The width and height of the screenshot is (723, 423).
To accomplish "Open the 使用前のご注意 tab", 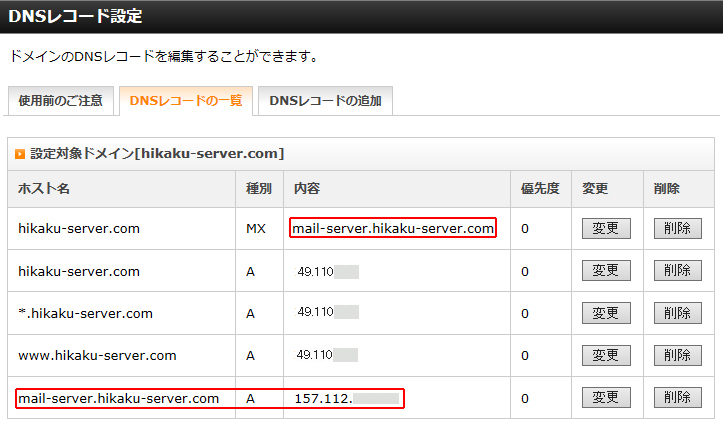I will pyautogui.click(x=59, y=101).
